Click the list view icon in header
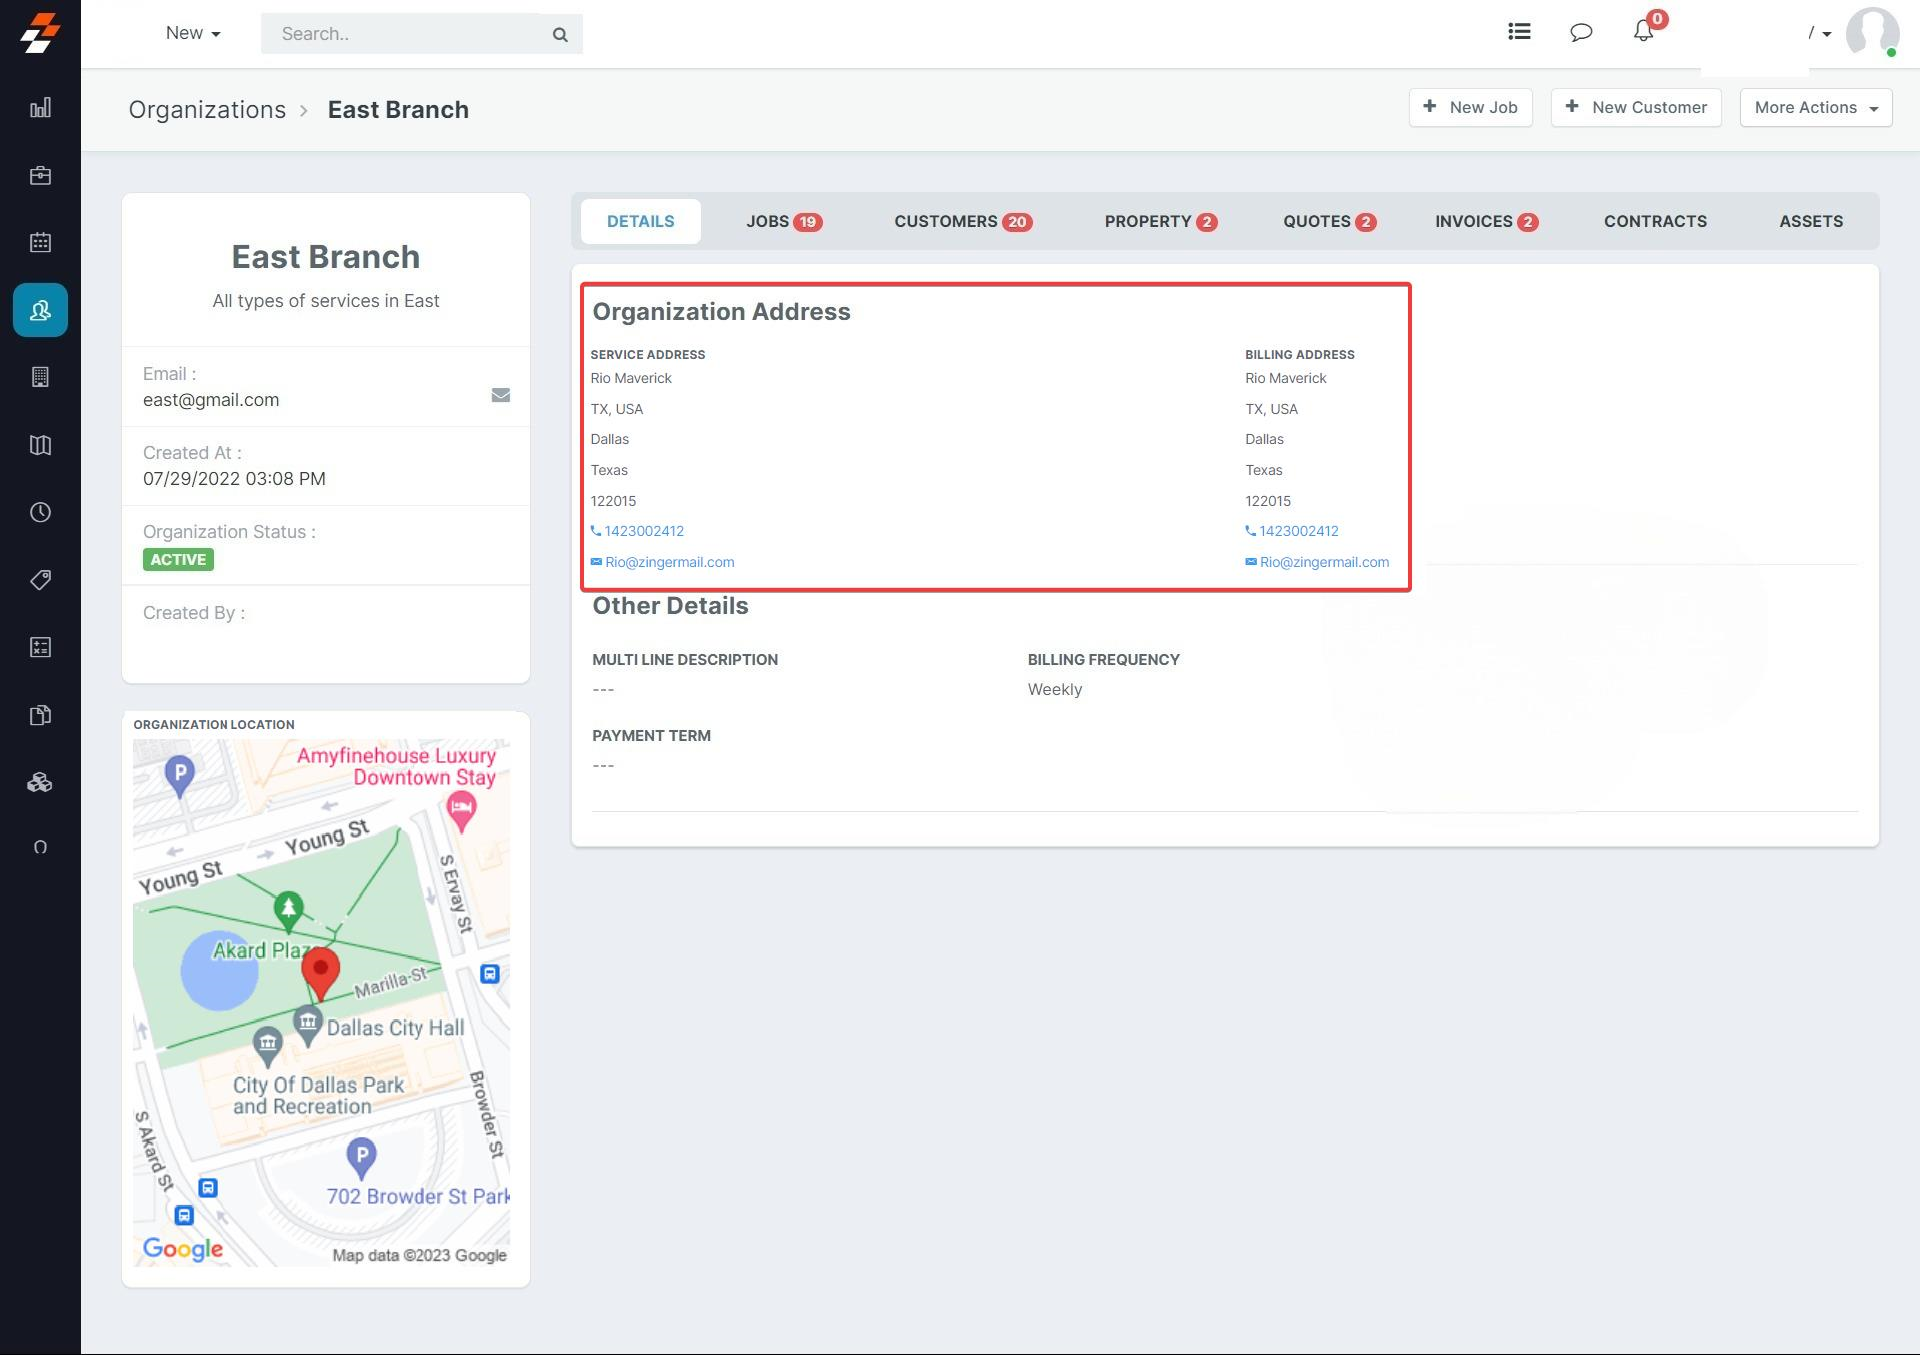1920x1355 pixels. click(1519, 32)
